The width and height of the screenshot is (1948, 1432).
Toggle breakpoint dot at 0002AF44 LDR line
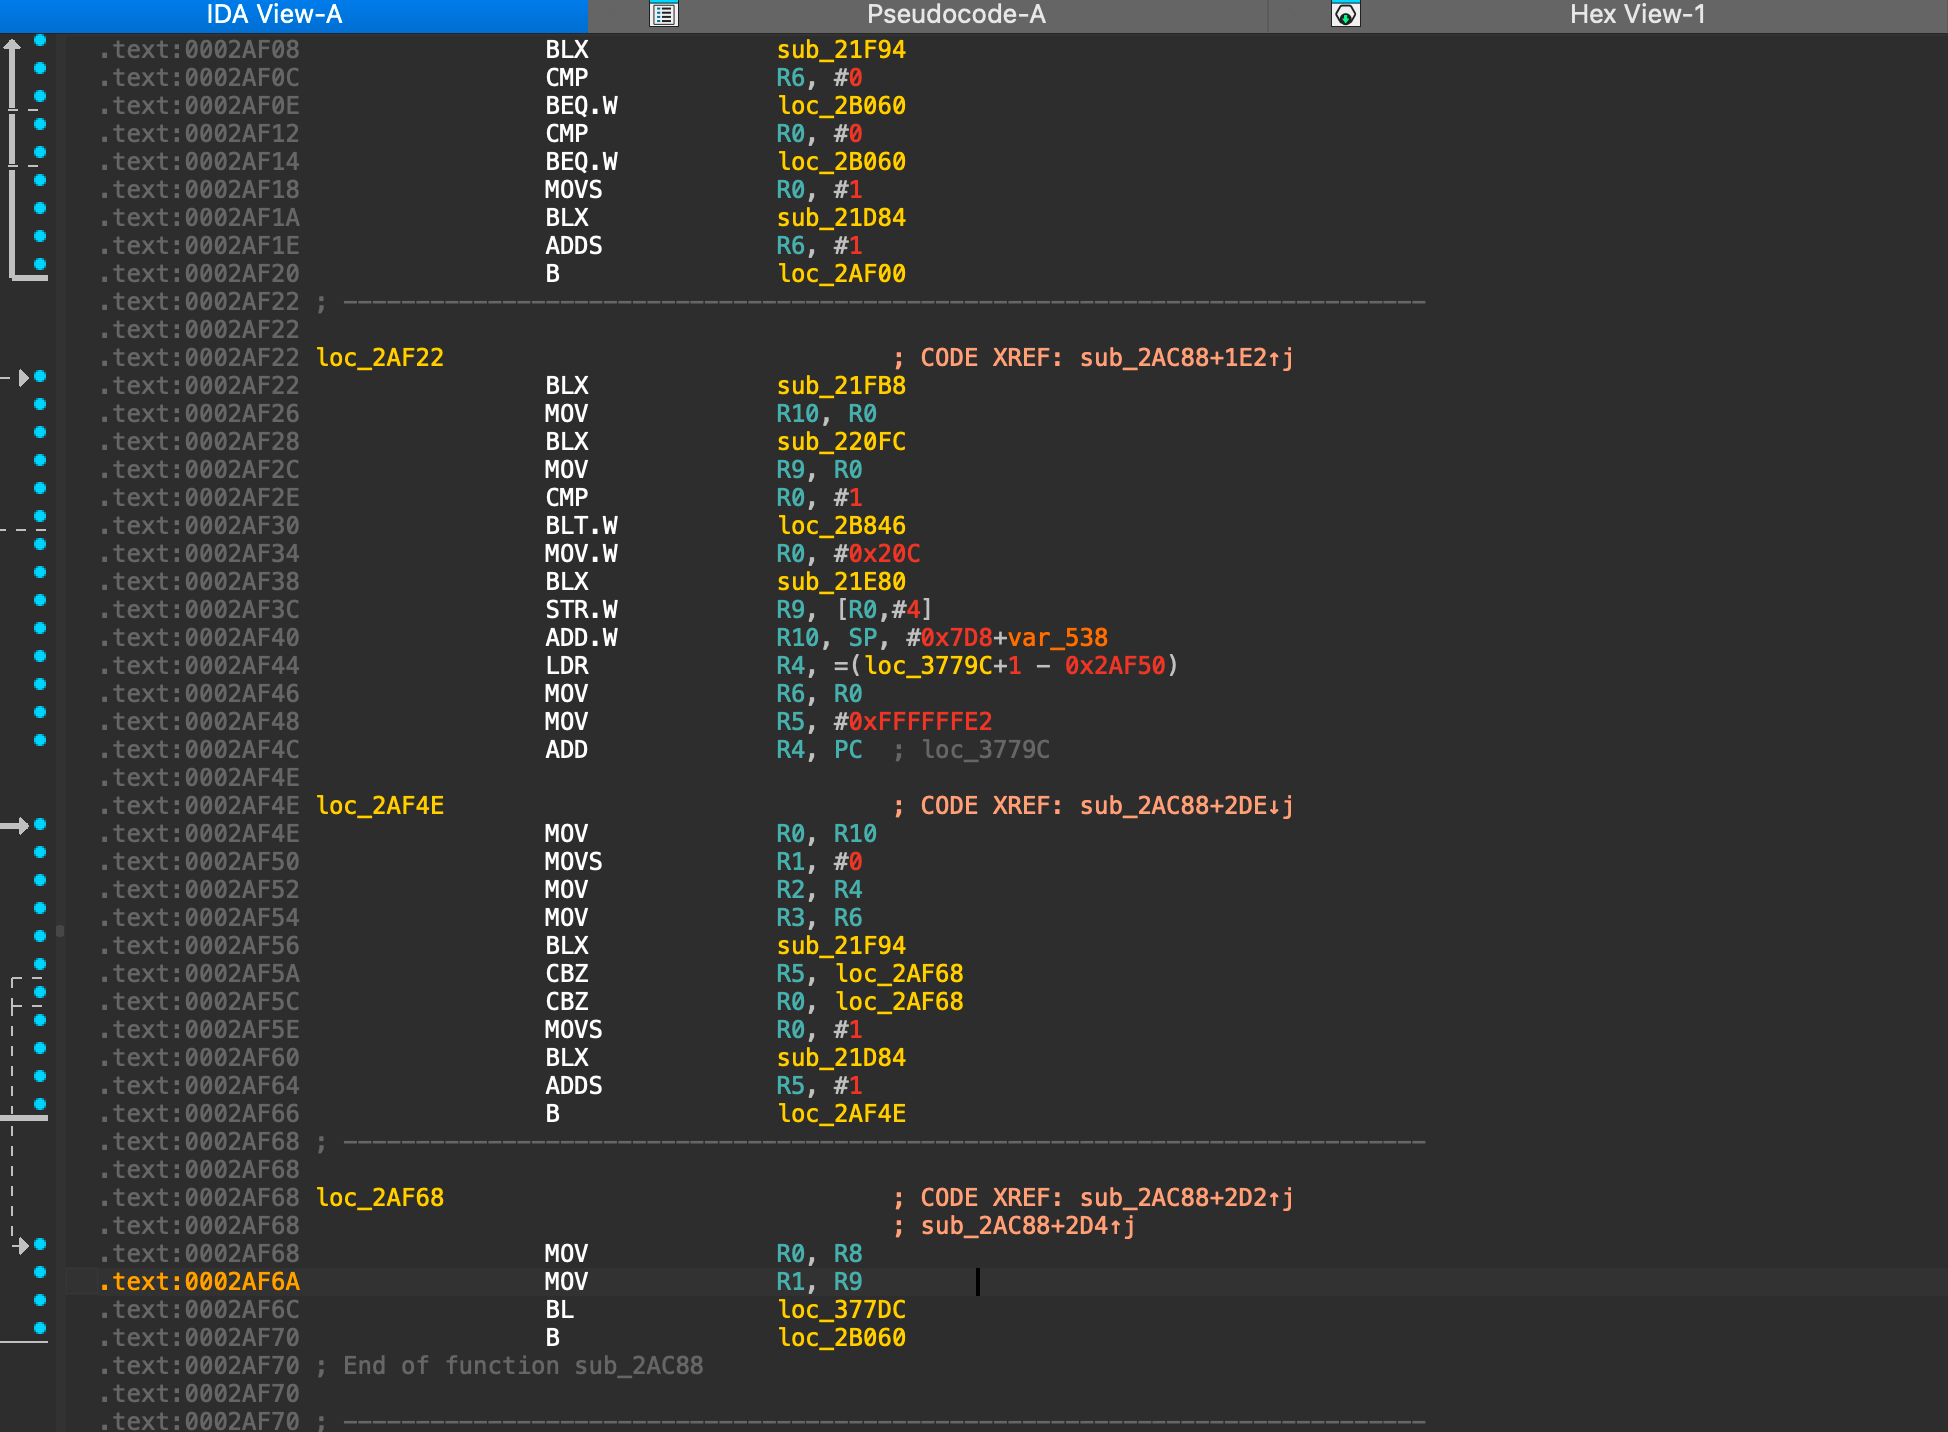[x=40, y=656]
